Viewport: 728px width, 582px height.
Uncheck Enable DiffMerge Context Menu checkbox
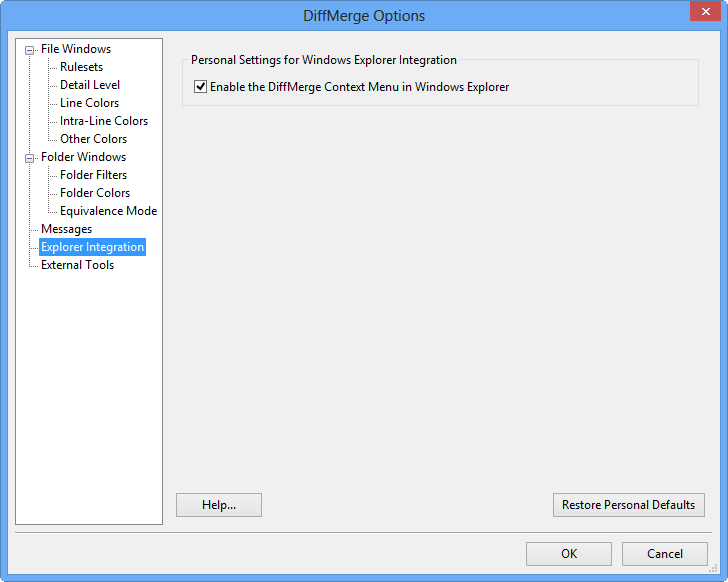(201, 87)
